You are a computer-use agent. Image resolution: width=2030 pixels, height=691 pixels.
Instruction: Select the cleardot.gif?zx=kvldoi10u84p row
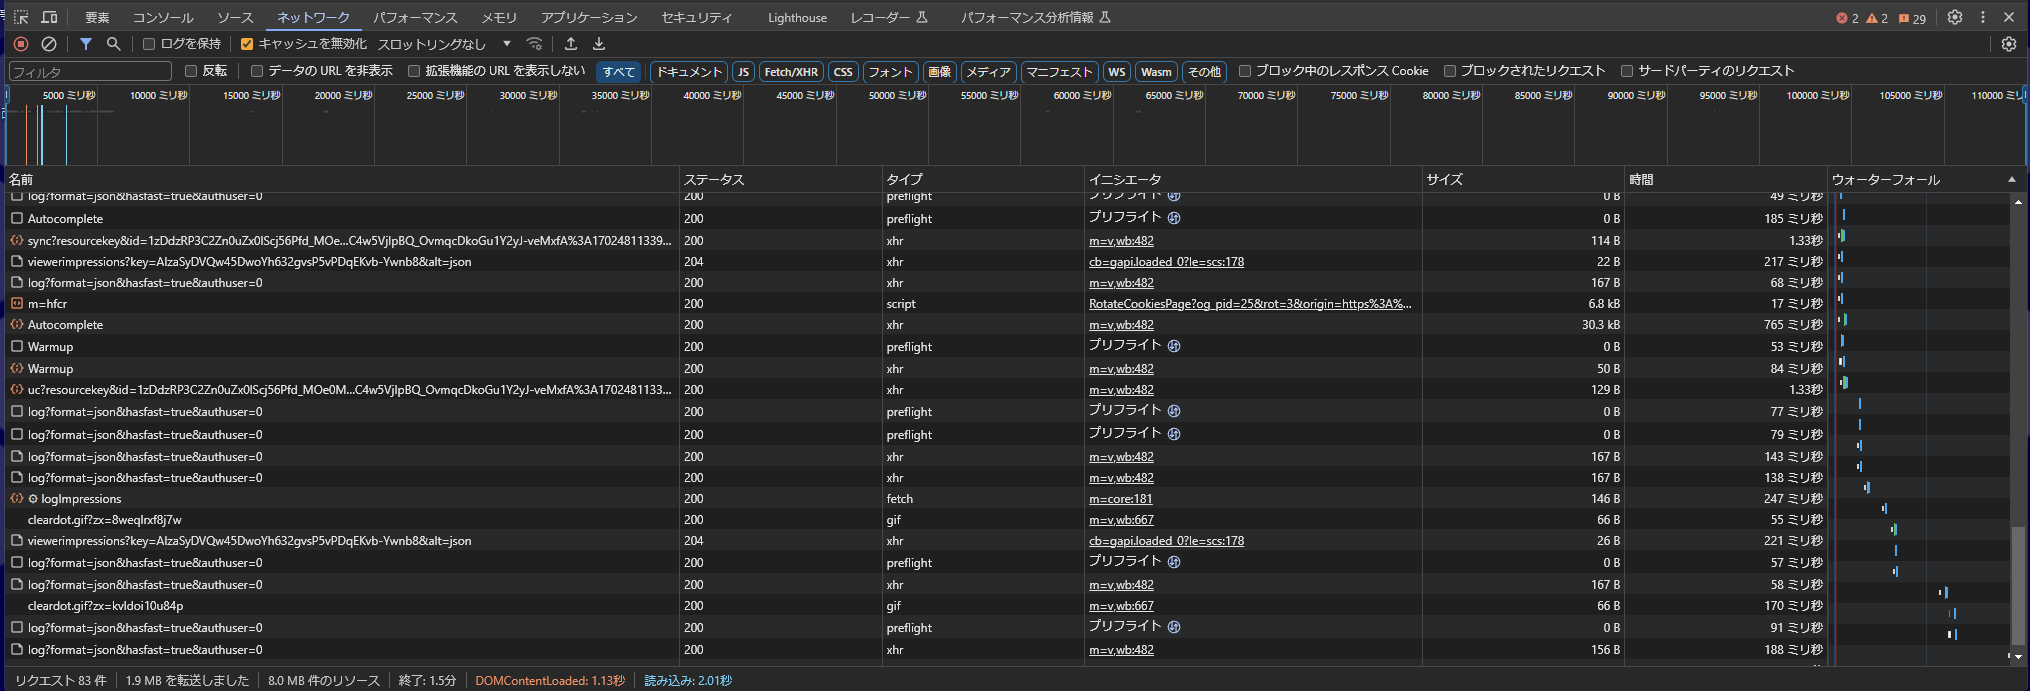(x=1006, y=606)
